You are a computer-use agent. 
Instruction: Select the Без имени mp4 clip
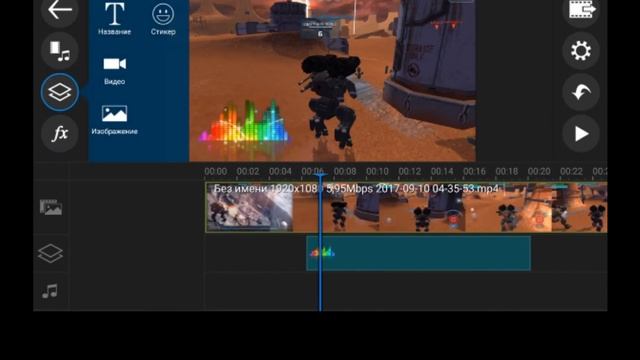pos(406,207)
